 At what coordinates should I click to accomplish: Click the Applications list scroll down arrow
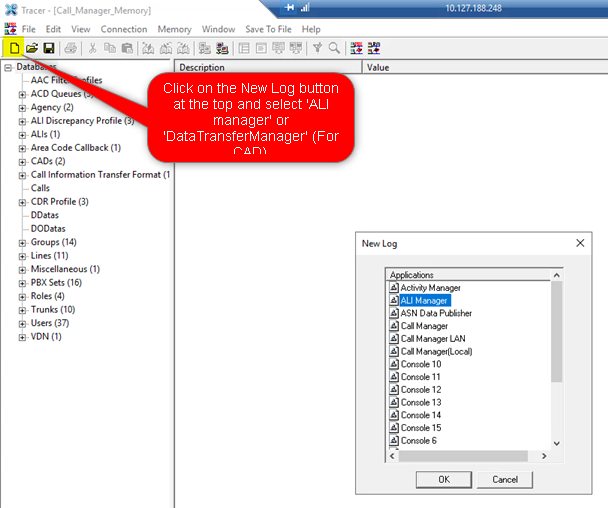(x=557, y=443)
